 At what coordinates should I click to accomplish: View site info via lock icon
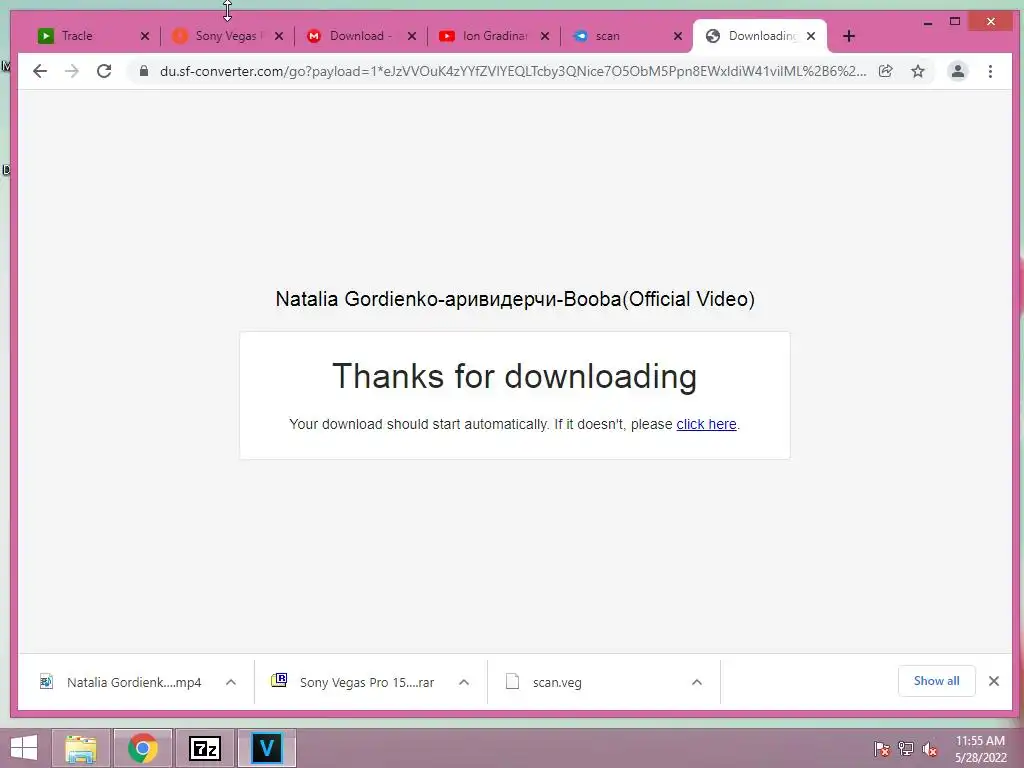pyautogui.click(x=144, y=71)
